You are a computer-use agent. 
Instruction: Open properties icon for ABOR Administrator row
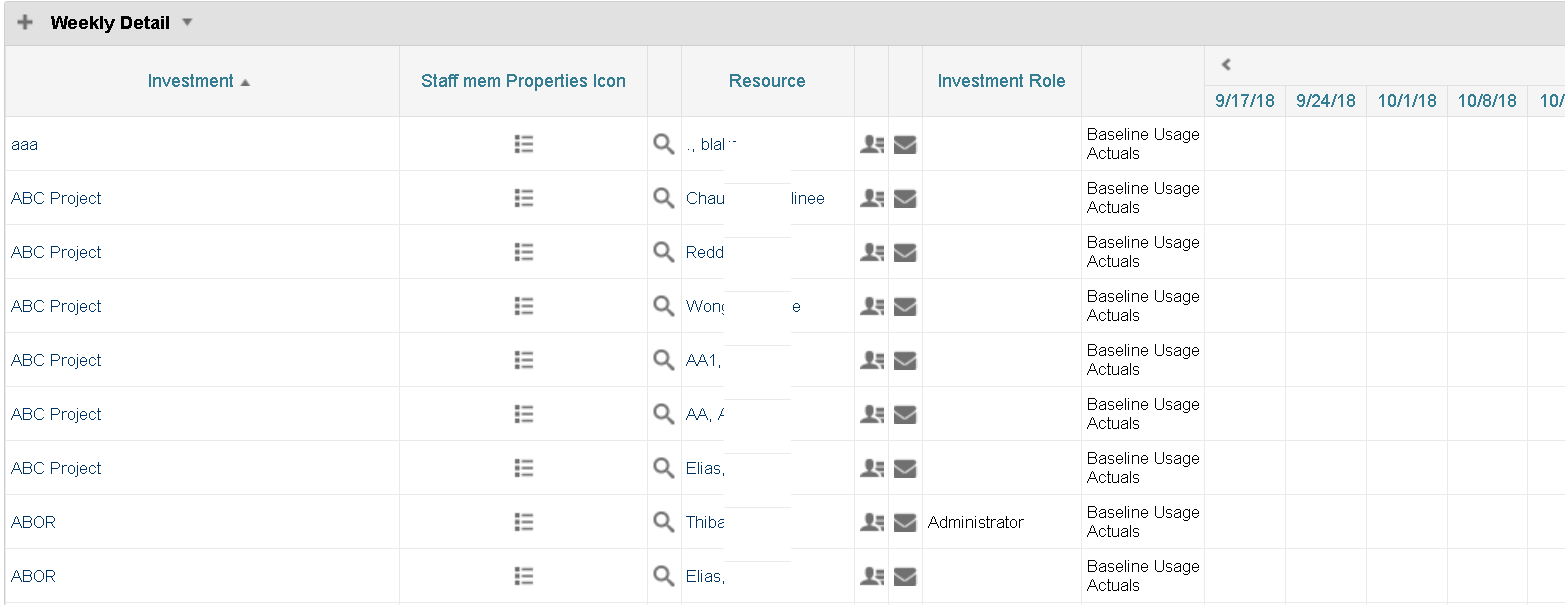tap(523, 522)
